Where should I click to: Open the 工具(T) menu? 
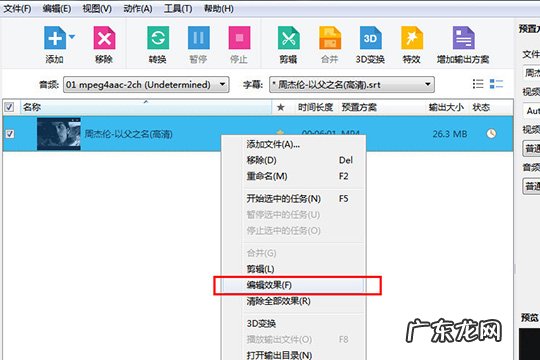[178, 8]
